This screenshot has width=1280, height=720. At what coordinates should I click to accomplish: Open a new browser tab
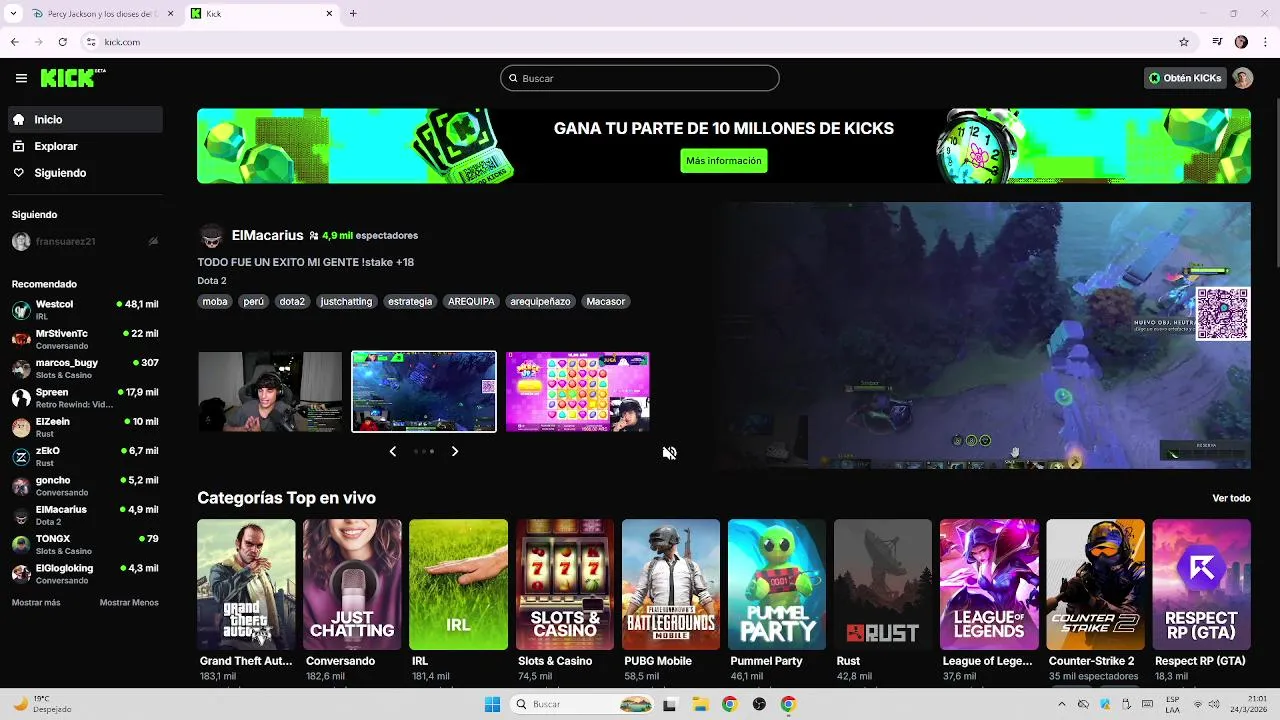tap(353, 13)
